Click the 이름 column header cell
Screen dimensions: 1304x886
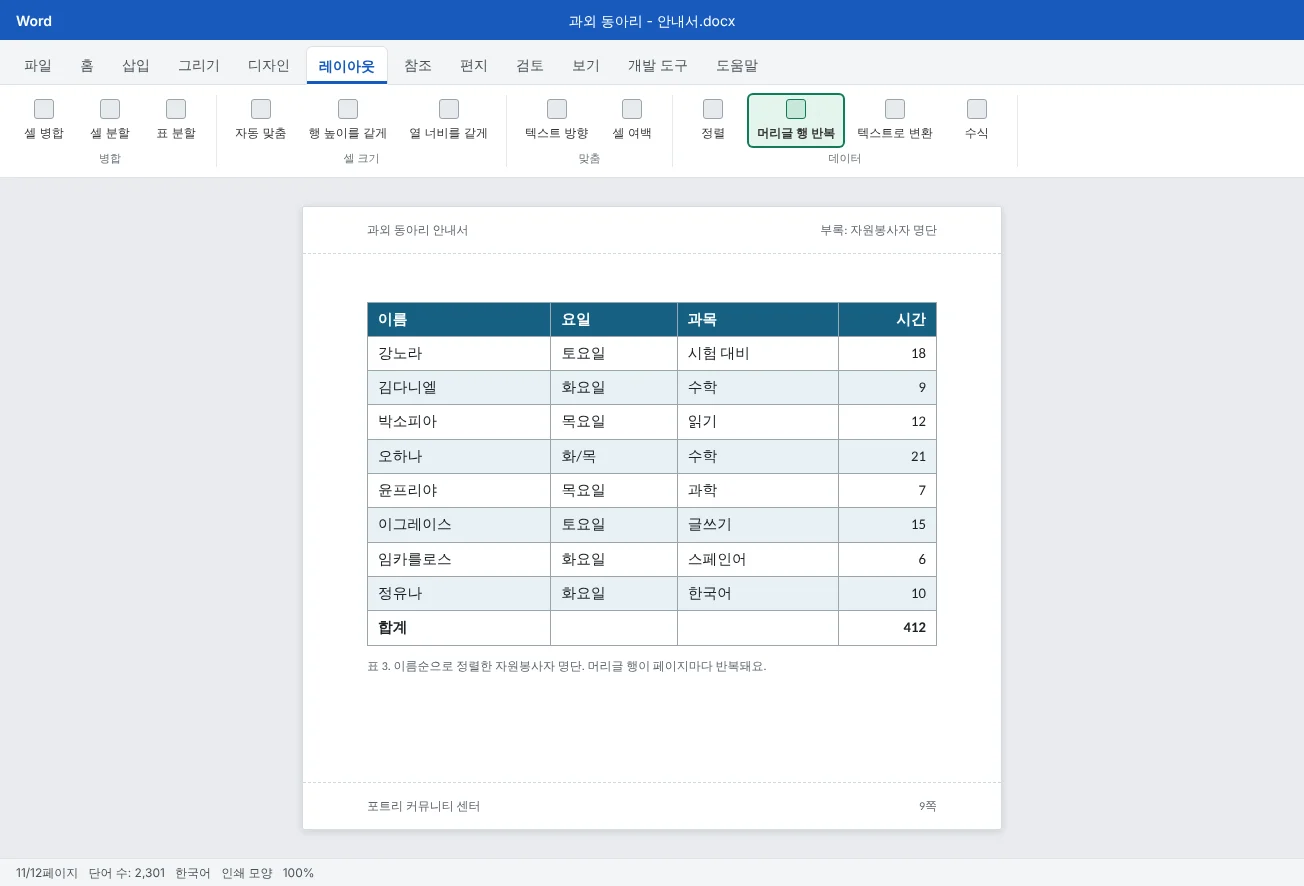point(459,320)
